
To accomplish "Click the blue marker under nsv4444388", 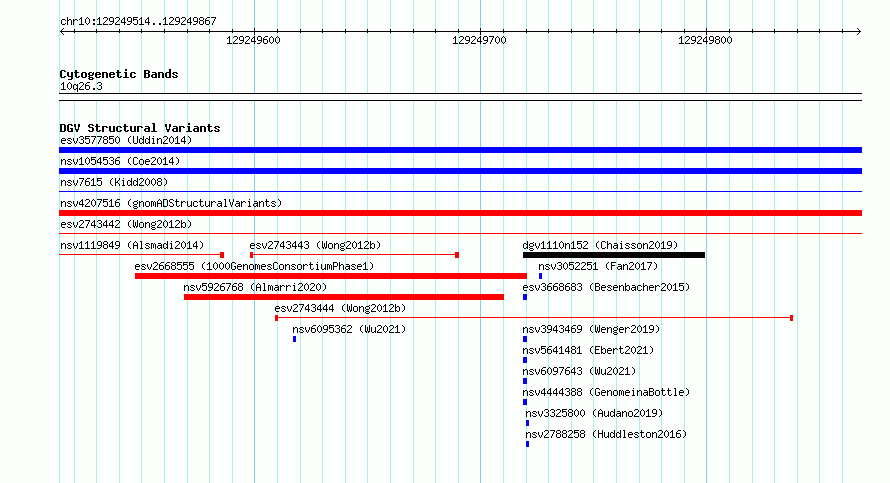I will [525, 402].
